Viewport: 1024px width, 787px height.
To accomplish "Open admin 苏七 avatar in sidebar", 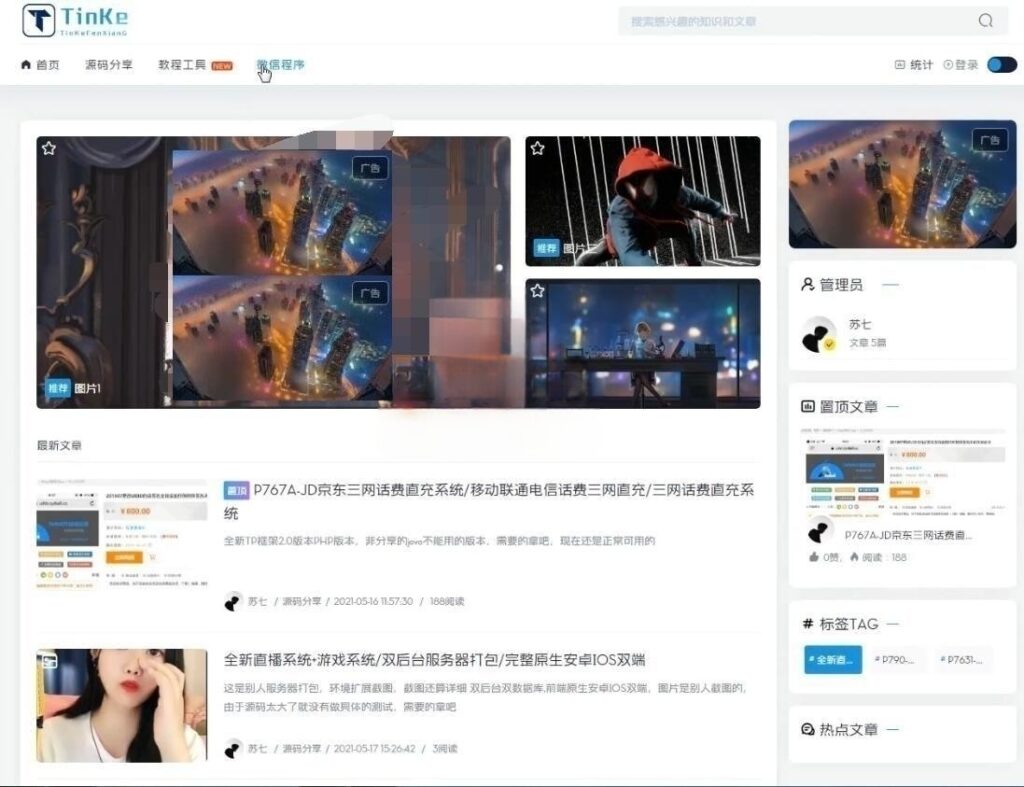I will tap(819, 334).
